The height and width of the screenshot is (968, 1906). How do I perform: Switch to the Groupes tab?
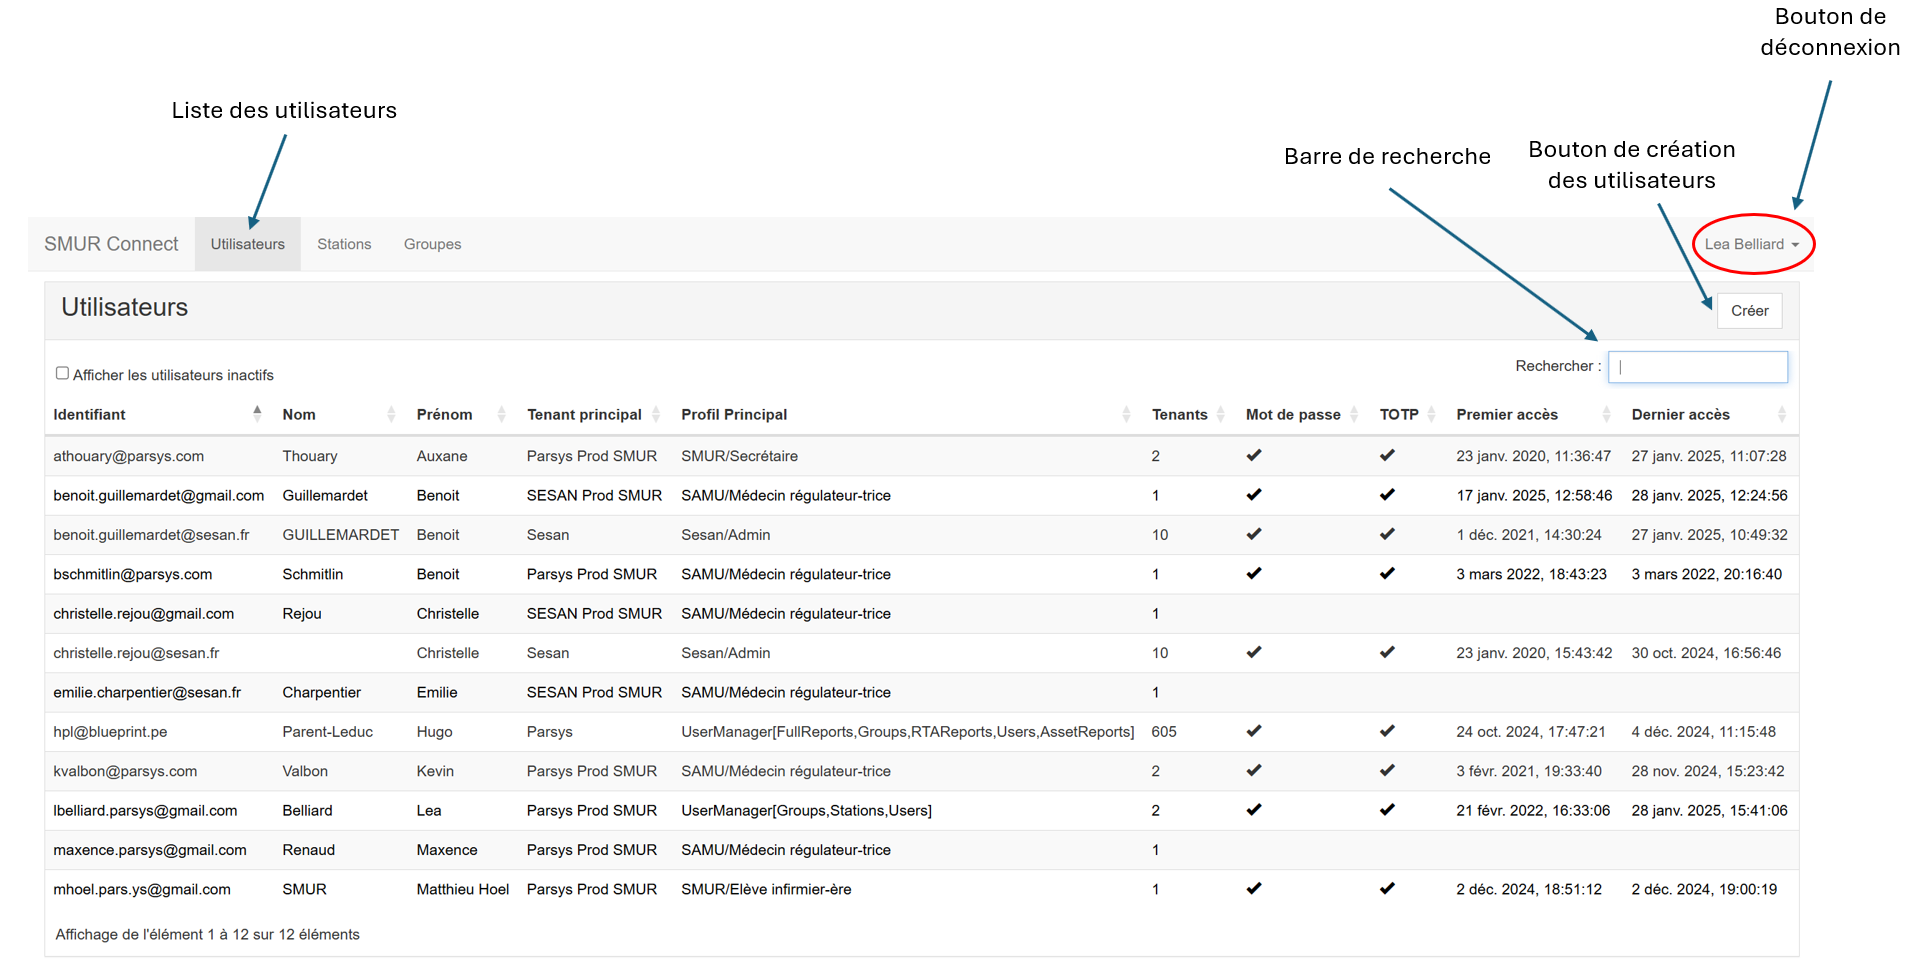433,244
